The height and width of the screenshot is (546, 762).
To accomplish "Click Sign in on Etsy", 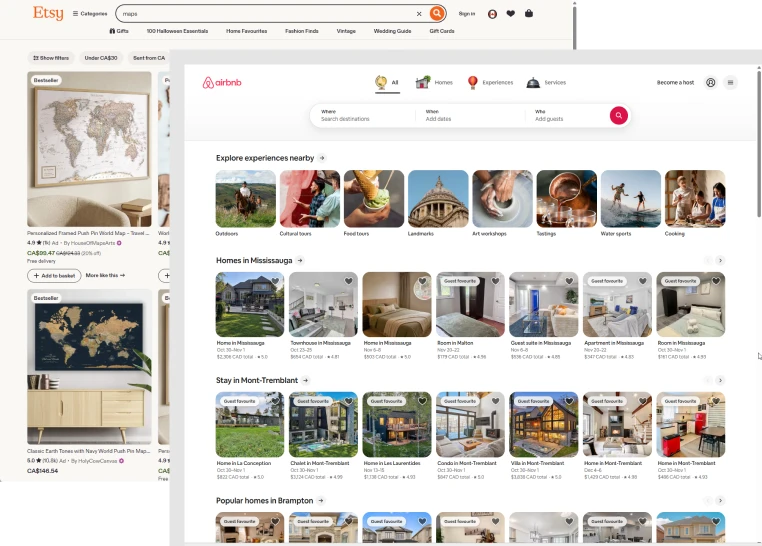I will point(467,14).
